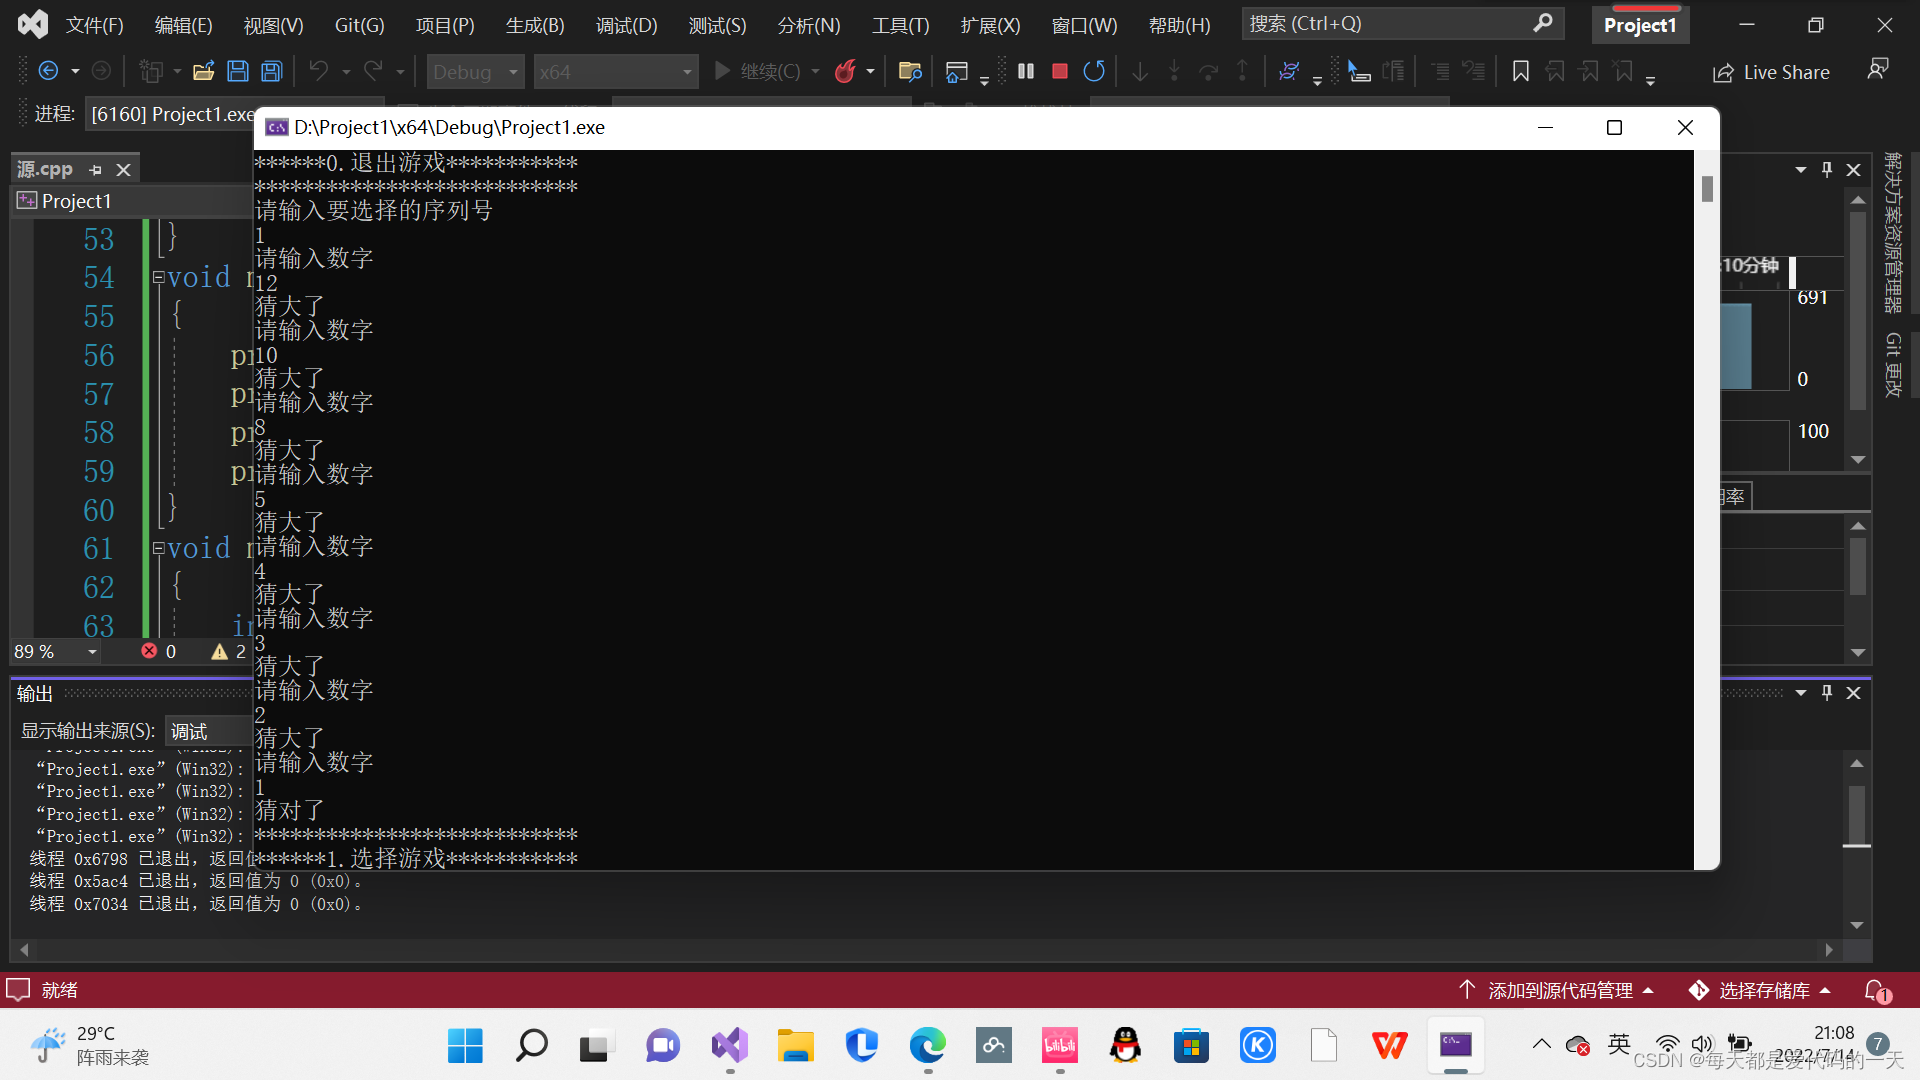
Task: Collapse the void function at line 54
Action: click(x=158, y=277)
